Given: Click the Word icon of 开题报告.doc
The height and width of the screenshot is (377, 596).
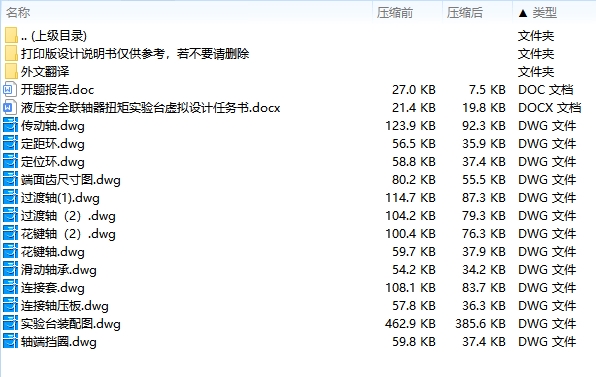Looking at the screenshot, I should point(10,90).
